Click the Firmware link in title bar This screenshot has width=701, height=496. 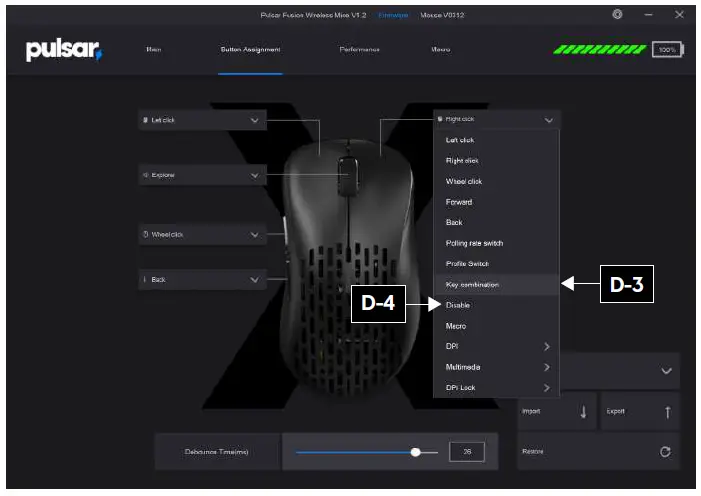click(x=393, y=15)
